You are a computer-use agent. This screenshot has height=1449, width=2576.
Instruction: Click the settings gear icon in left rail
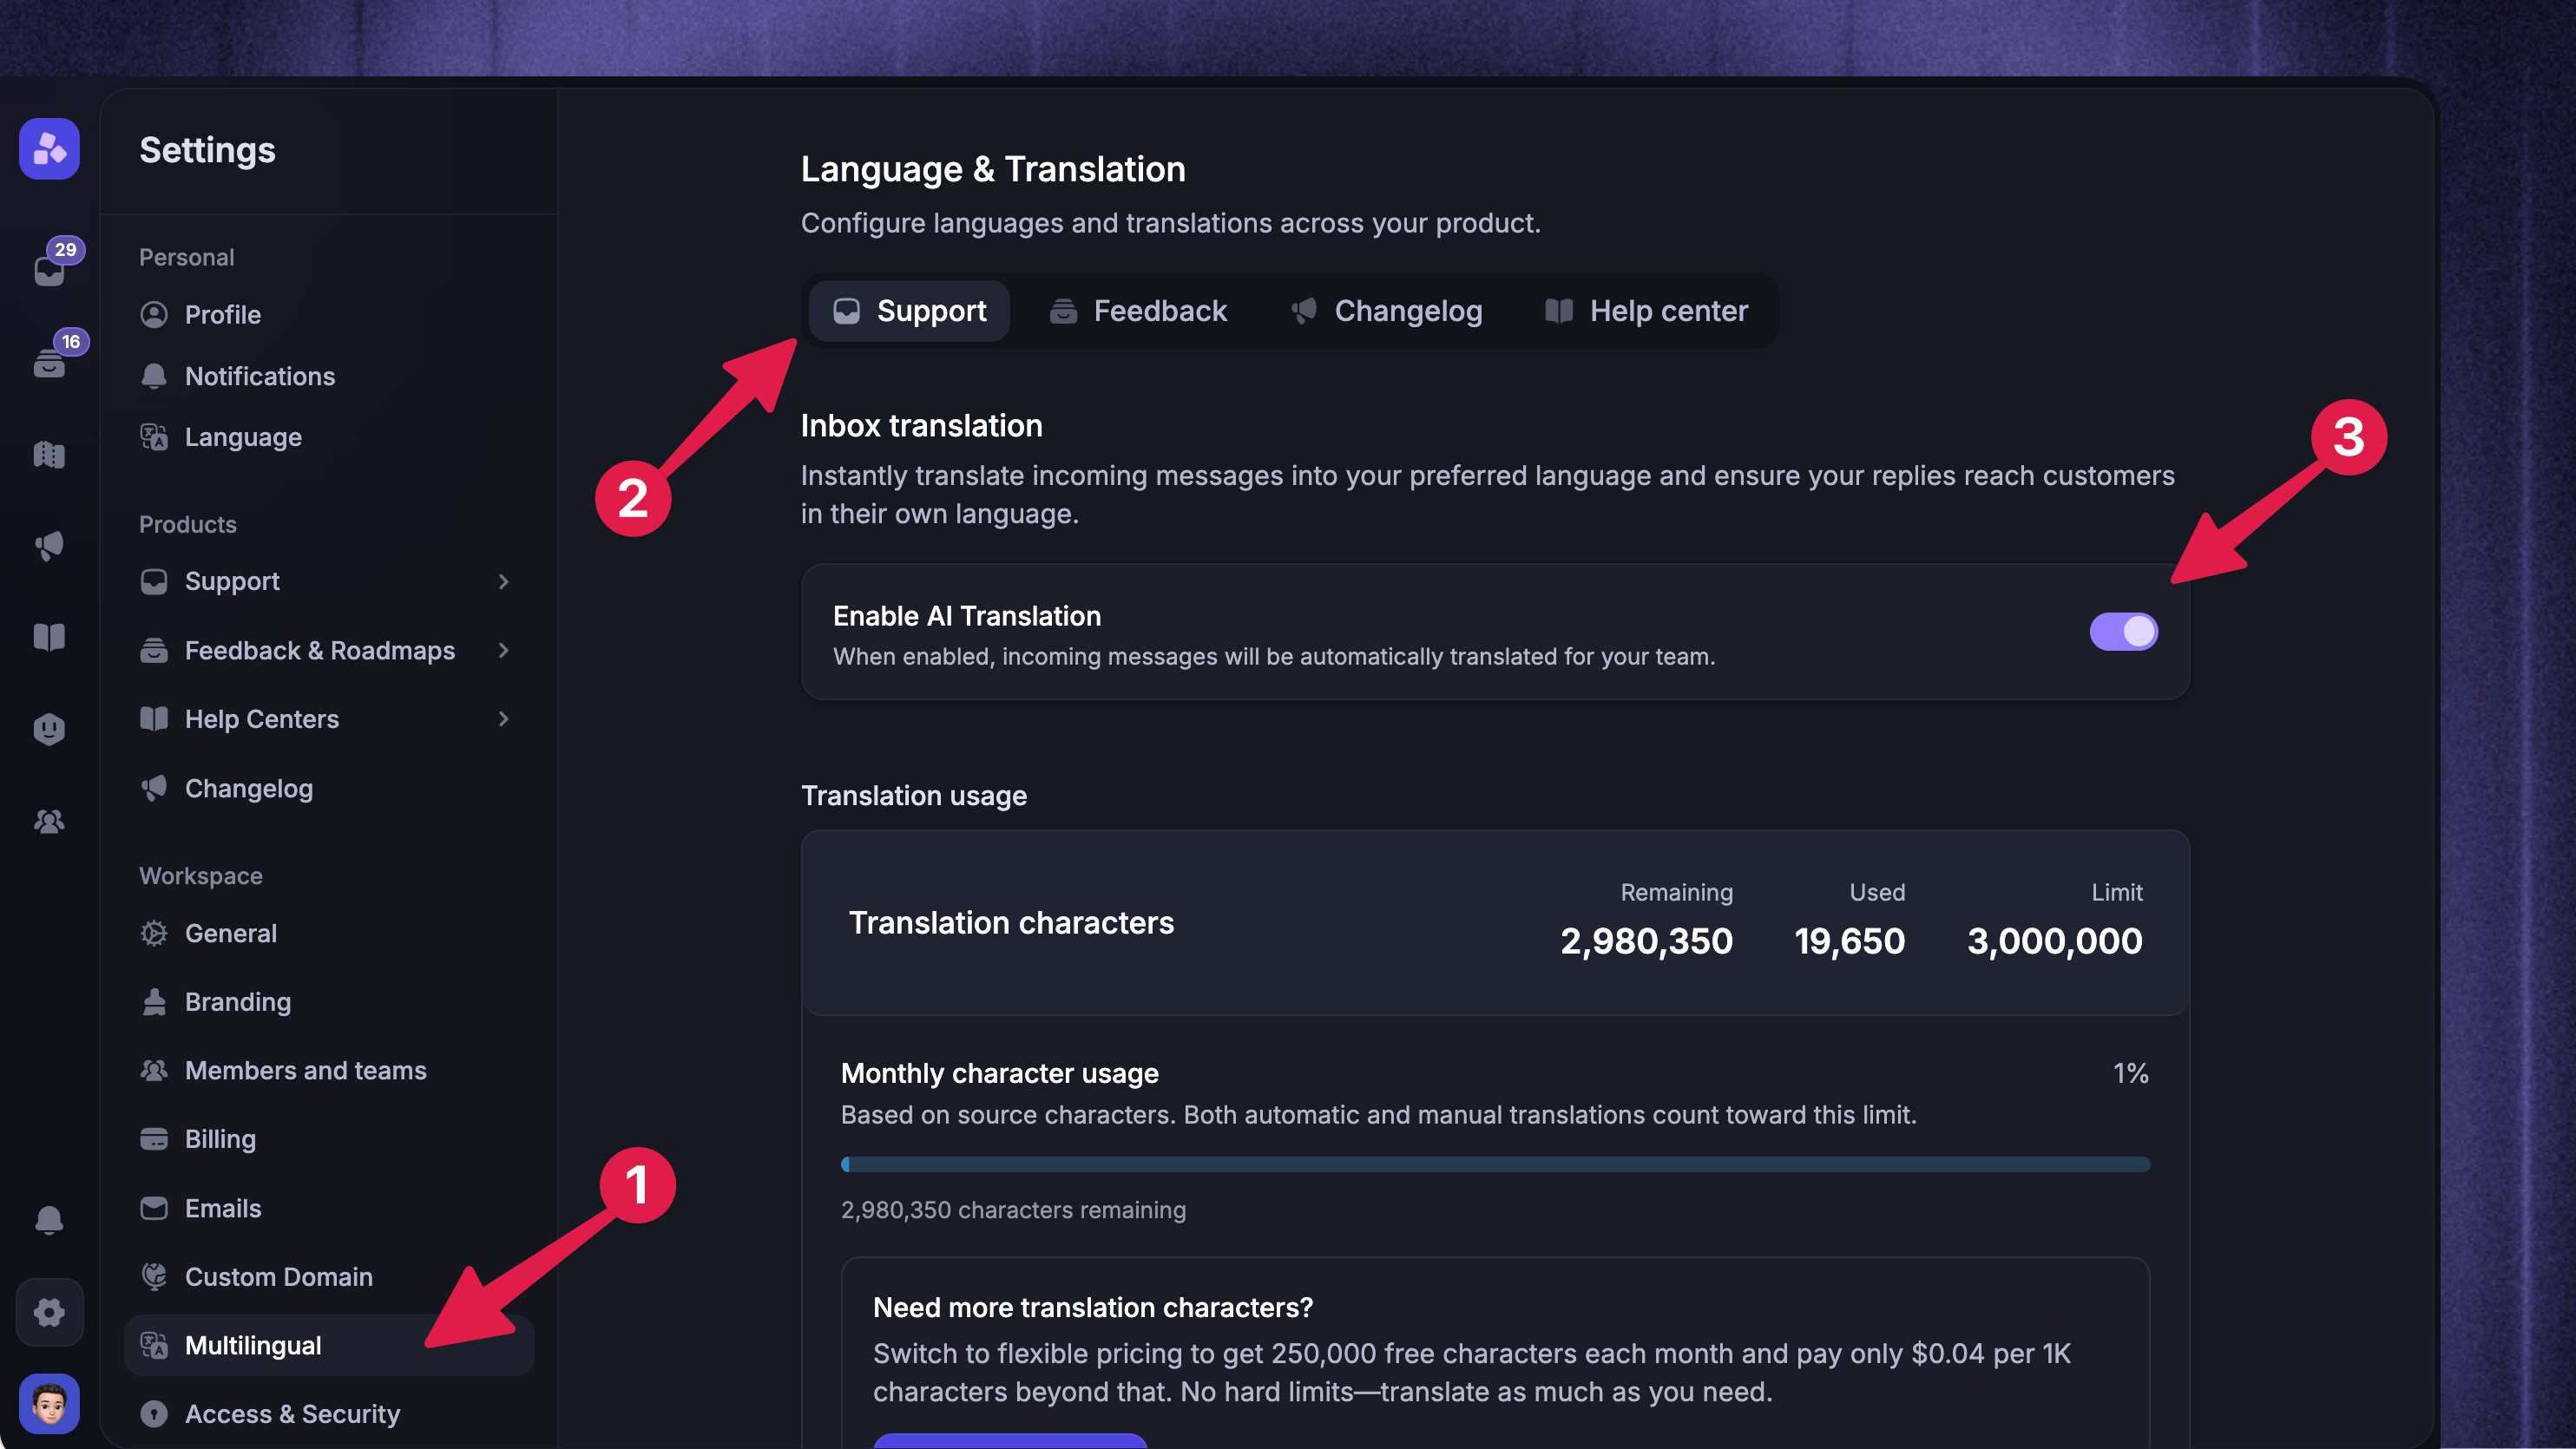49,1312
